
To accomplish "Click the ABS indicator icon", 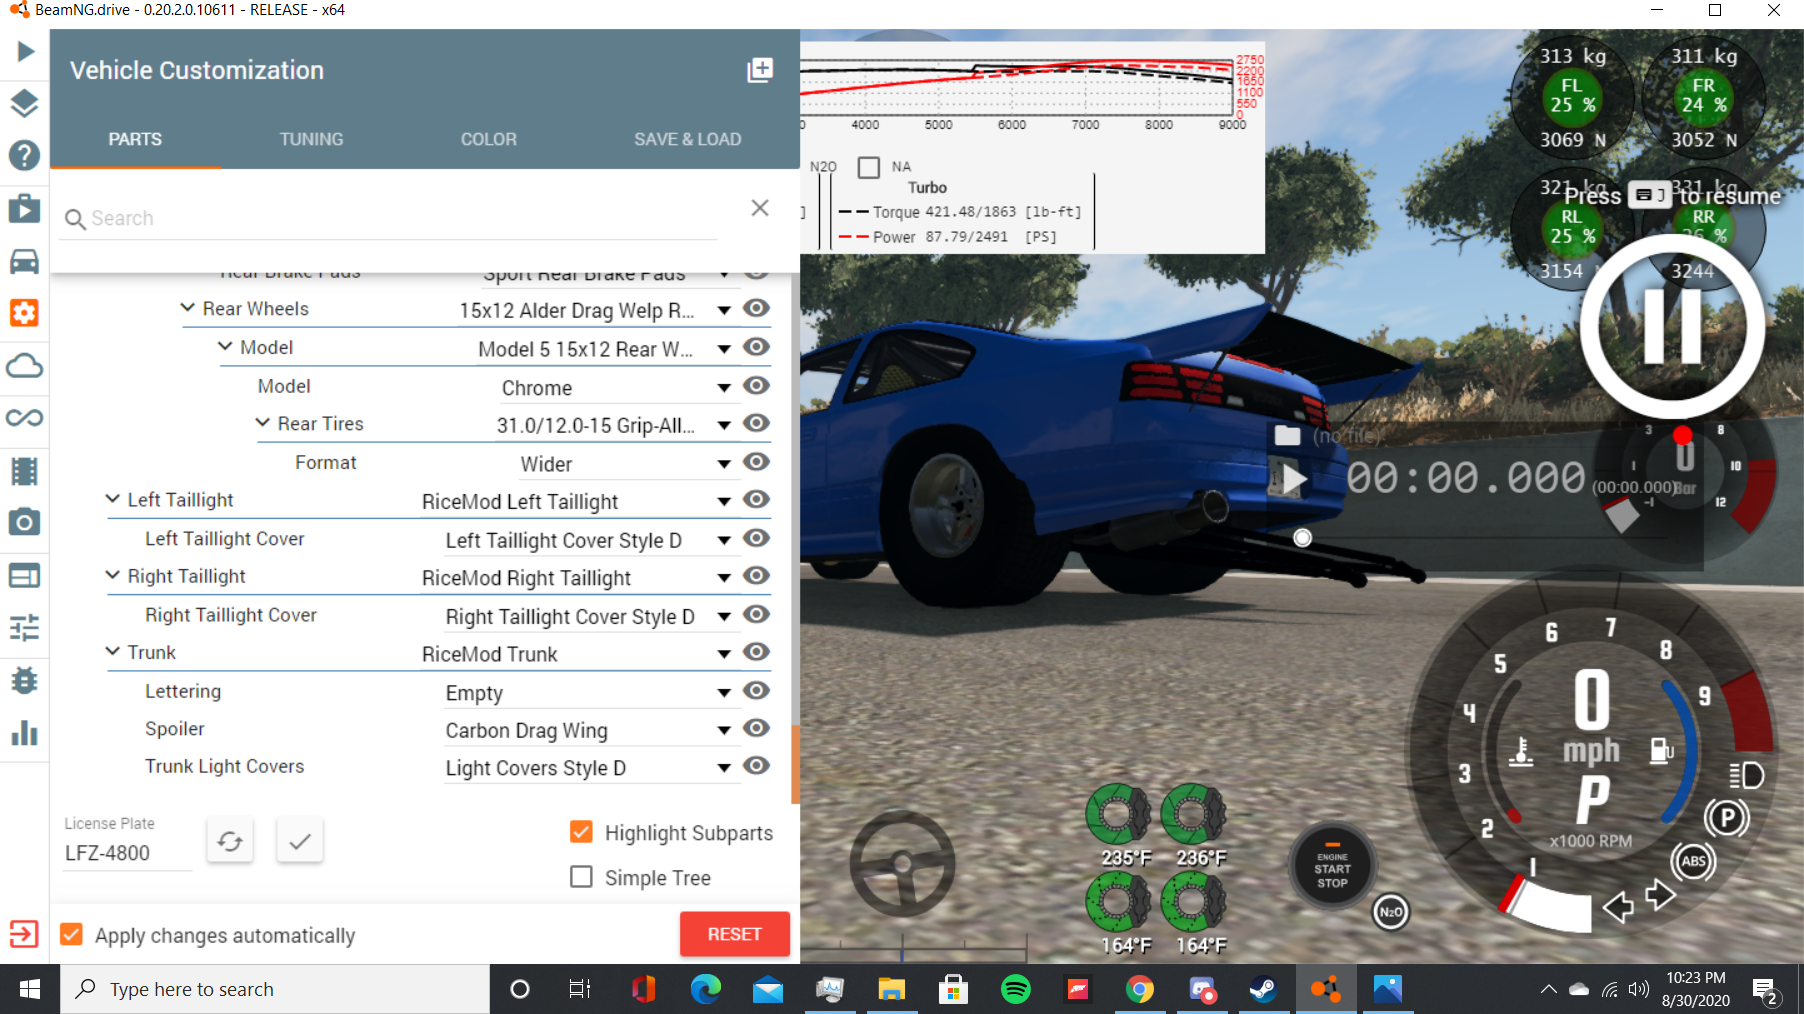I will pyautogui.click(x=1693, y=861).
